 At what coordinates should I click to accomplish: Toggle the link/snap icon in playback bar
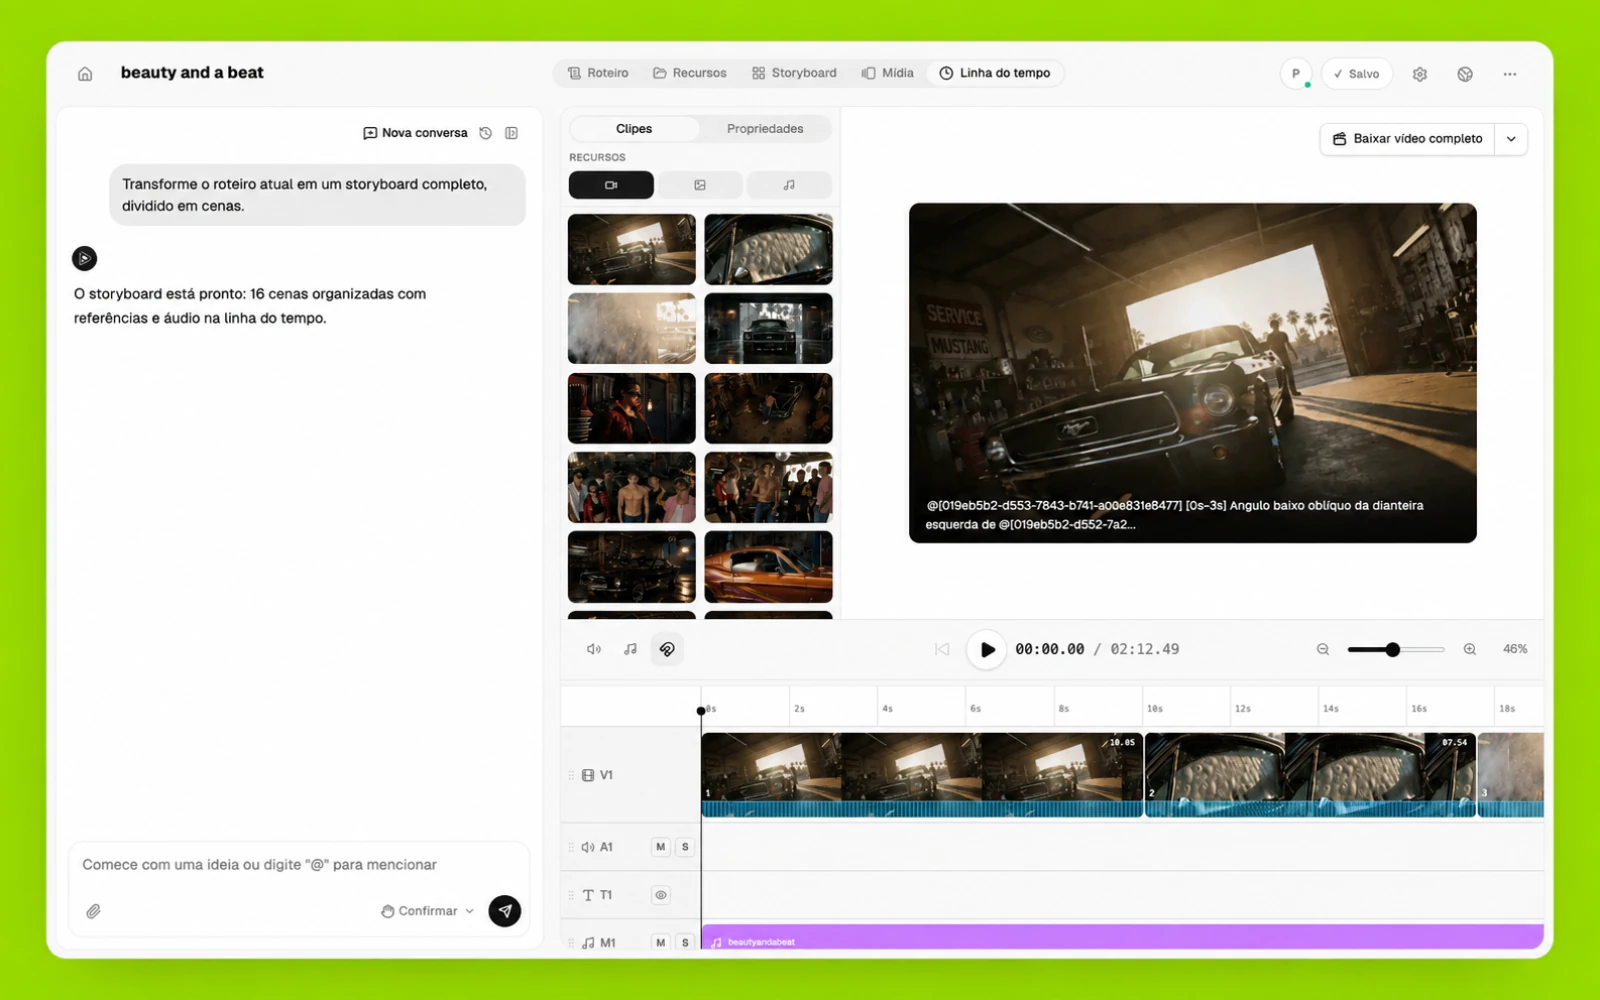click(667, 649)
